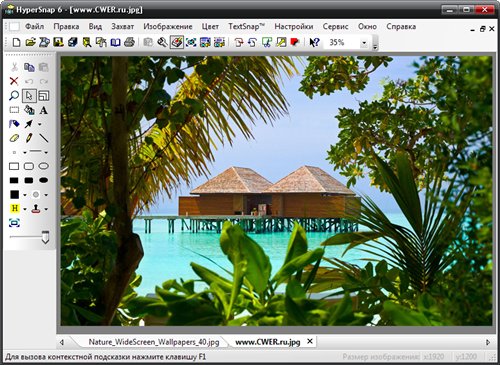
Task: Select the color picker tool
Action: coord(14,124)
